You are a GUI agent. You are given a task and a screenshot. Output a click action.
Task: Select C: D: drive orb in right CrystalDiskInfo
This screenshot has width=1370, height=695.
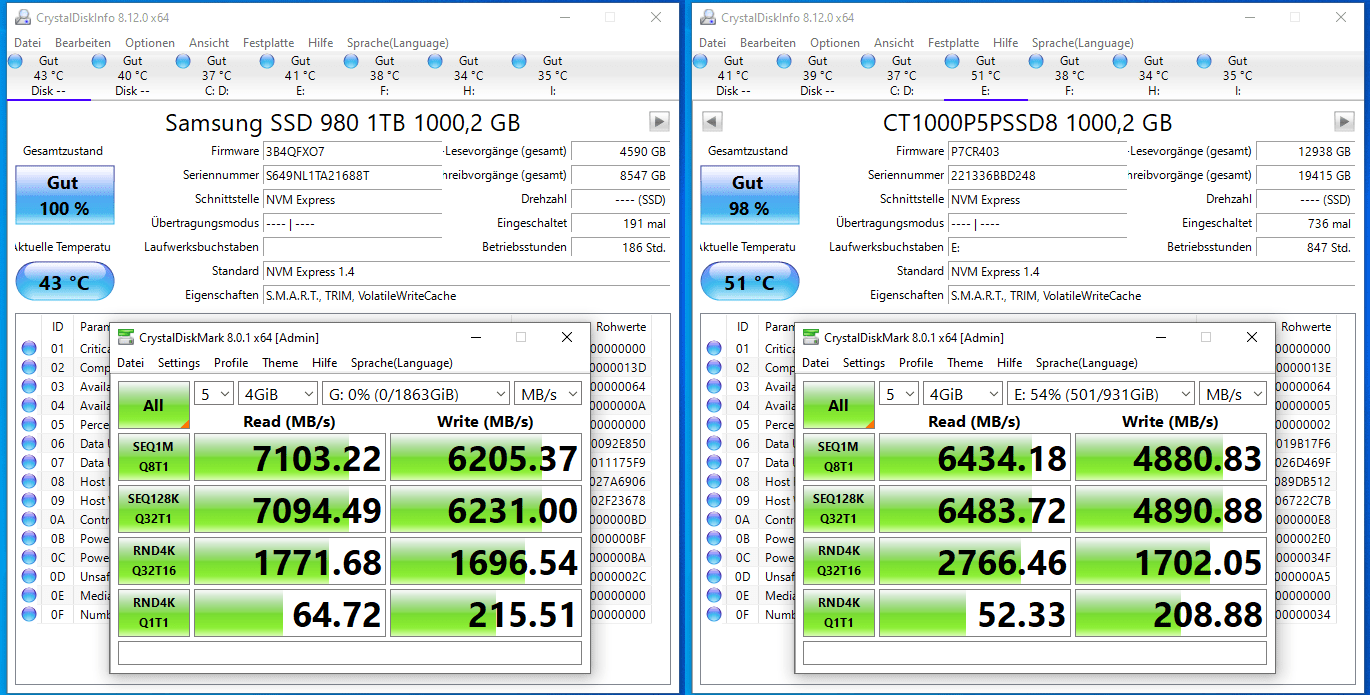(x=868, y=61)
